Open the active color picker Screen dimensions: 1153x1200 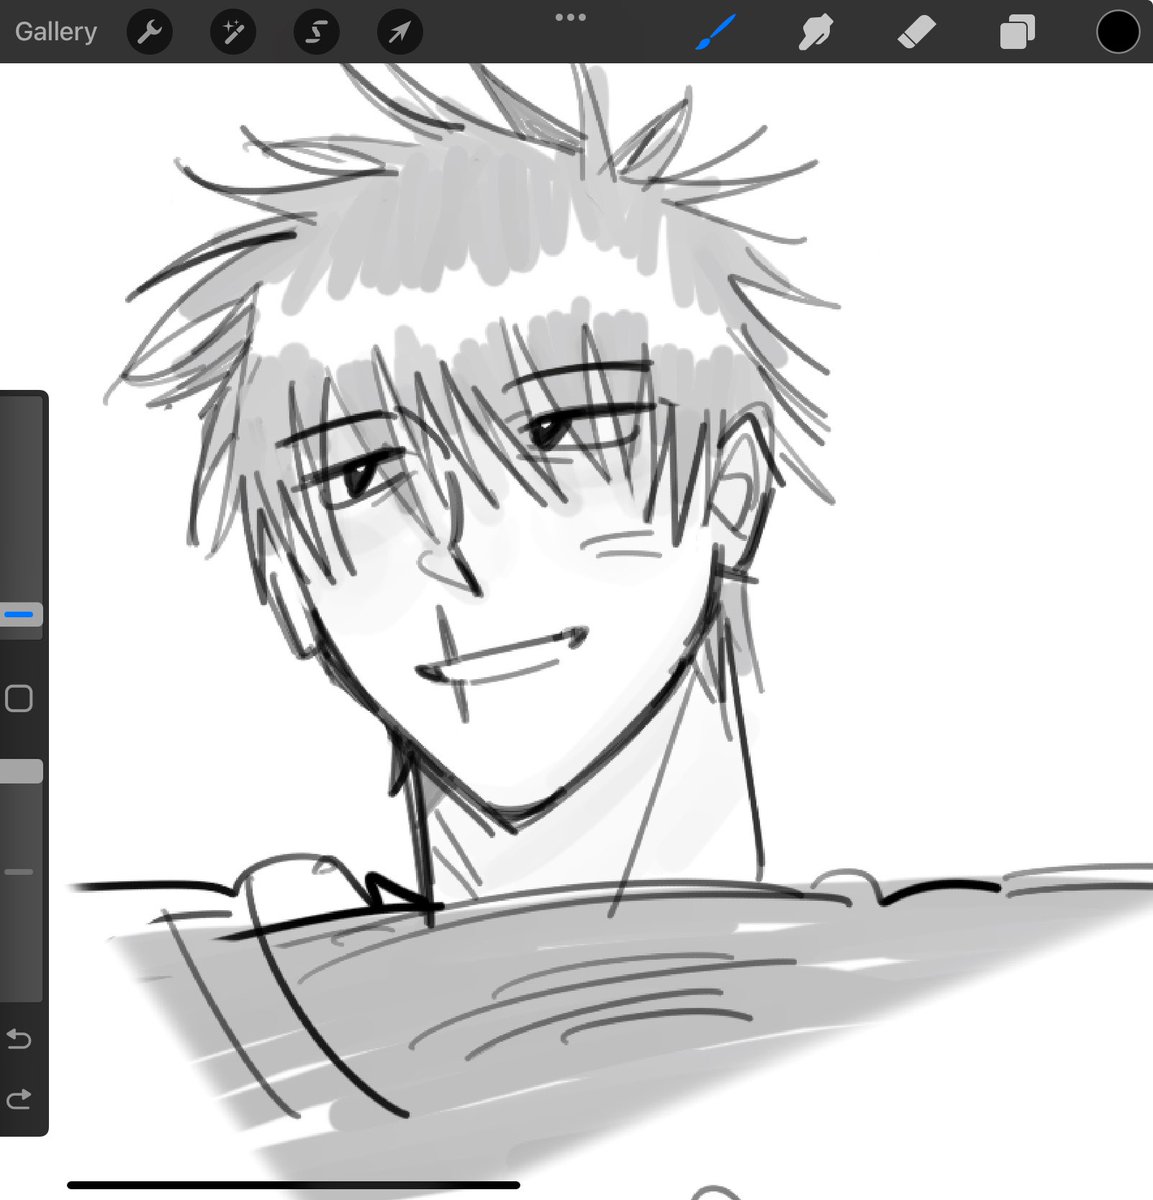[x=1118, y=32]
